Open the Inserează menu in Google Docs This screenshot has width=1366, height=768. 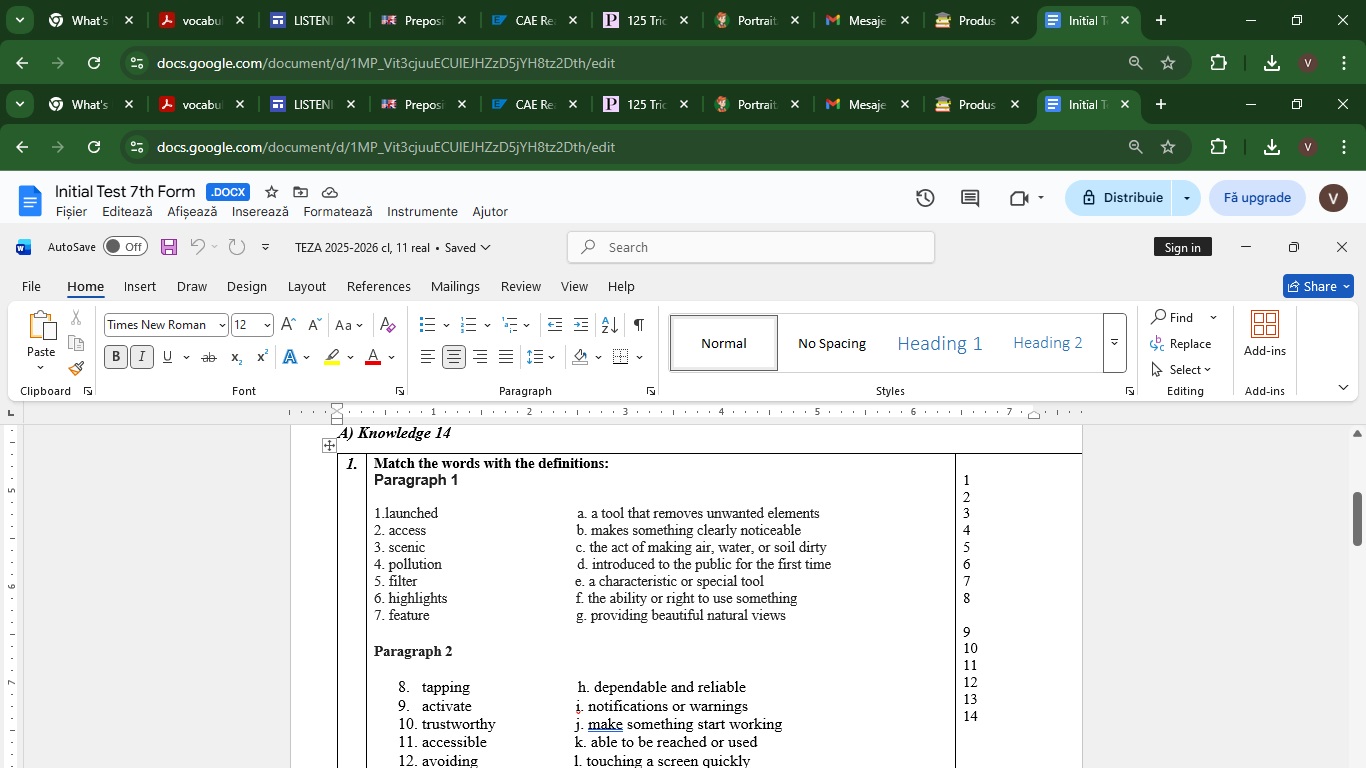coord(260,212)
